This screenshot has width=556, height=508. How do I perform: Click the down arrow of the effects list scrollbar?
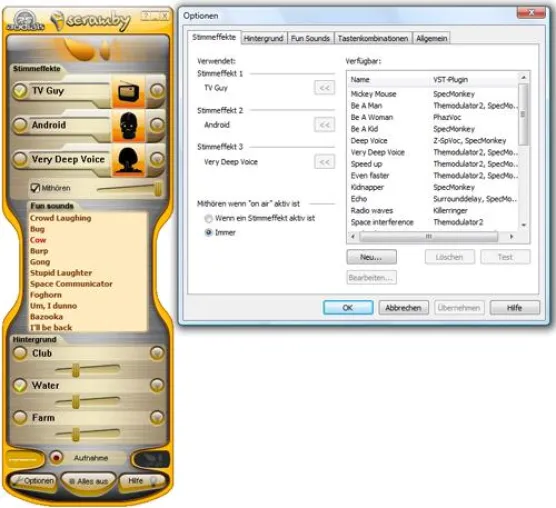523,225
